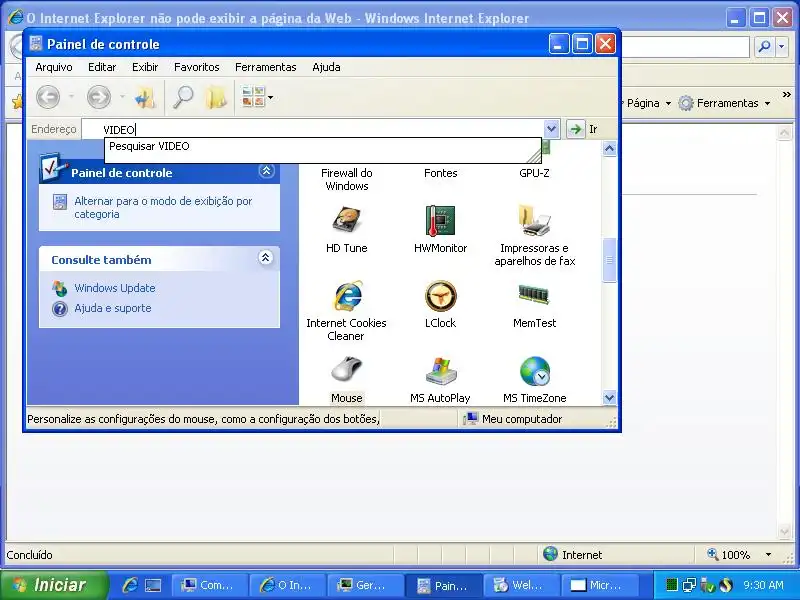
Task: Click the Iniciar start button
Action: tap(54, 585)
